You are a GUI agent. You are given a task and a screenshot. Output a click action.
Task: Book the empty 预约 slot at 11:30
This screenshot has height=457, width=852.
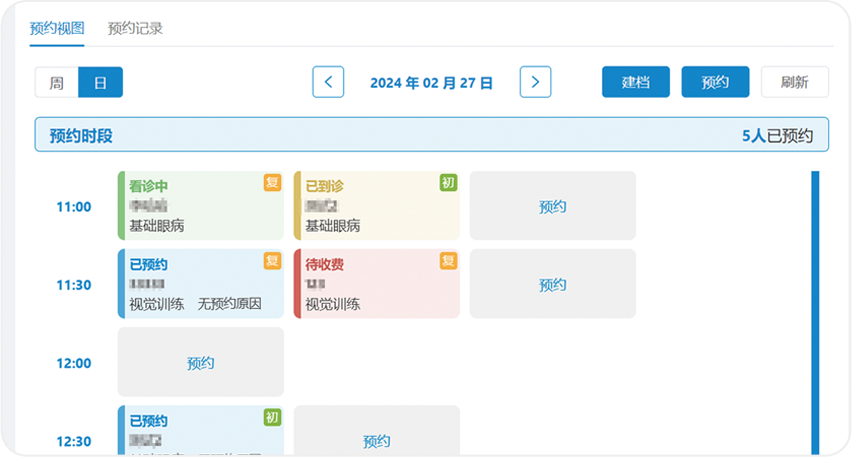pos(552,284)
